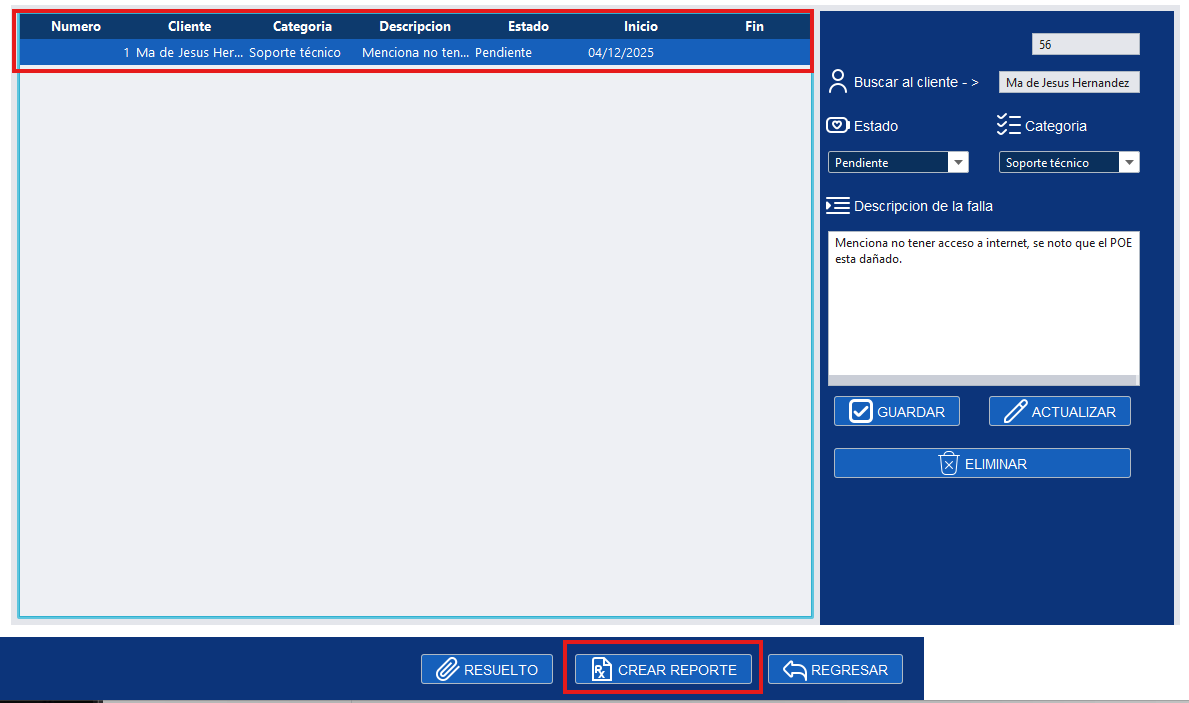Click the horizontal scrollbar under description box
The height and width of the screenshot is (703, 1189).
point(983,380)
